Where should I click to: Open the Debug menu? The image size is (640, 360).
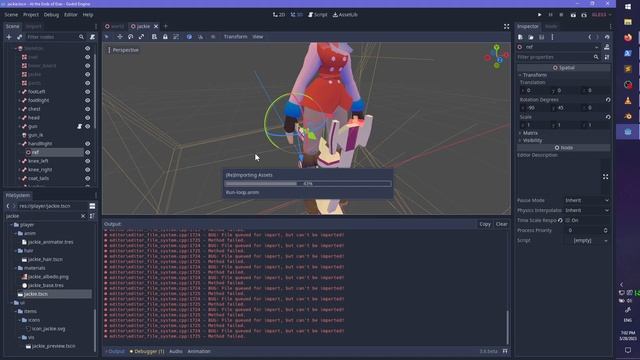[51, 15]
